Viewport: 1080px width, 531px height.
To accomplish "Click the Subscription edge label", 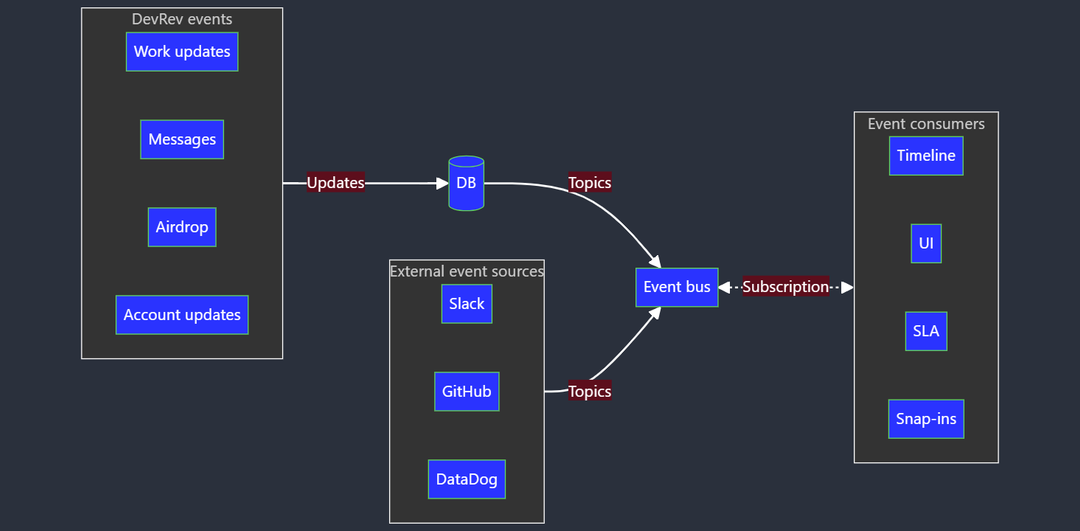I will pyautogui.click(x=786, y=287).
